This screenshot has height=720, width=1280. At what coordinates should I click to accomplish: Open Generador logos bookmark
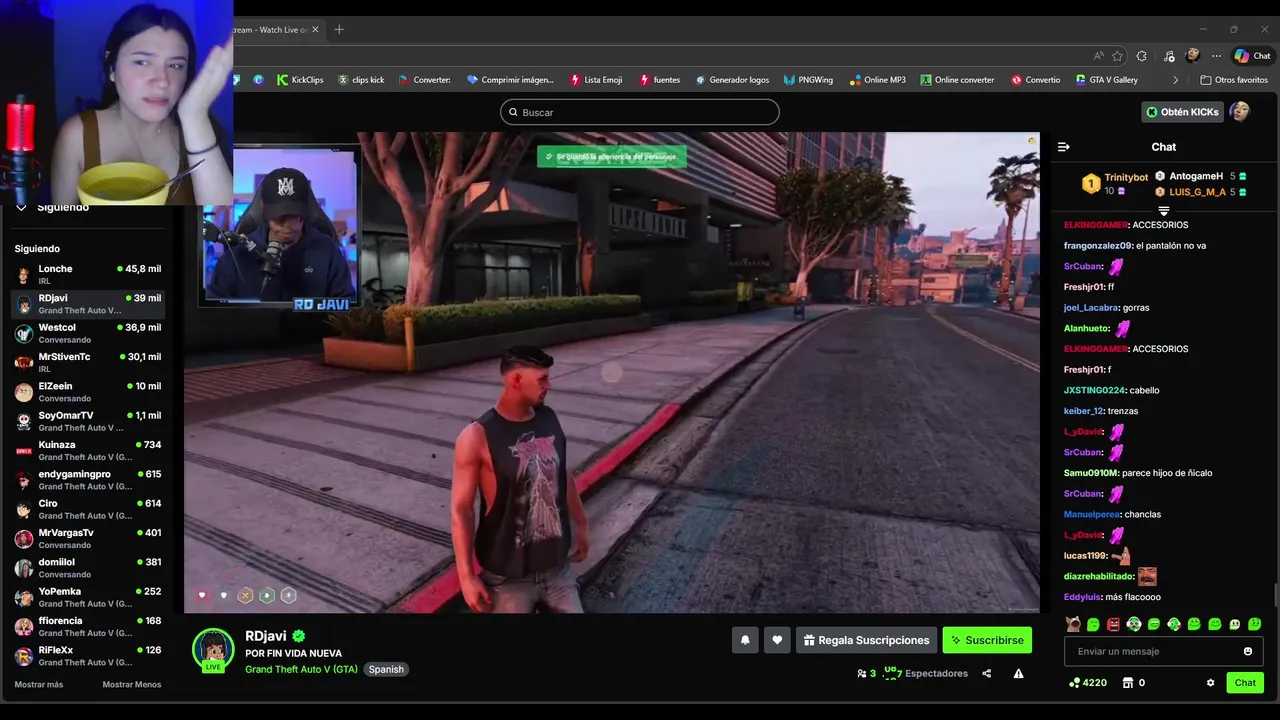click(732, 80)
